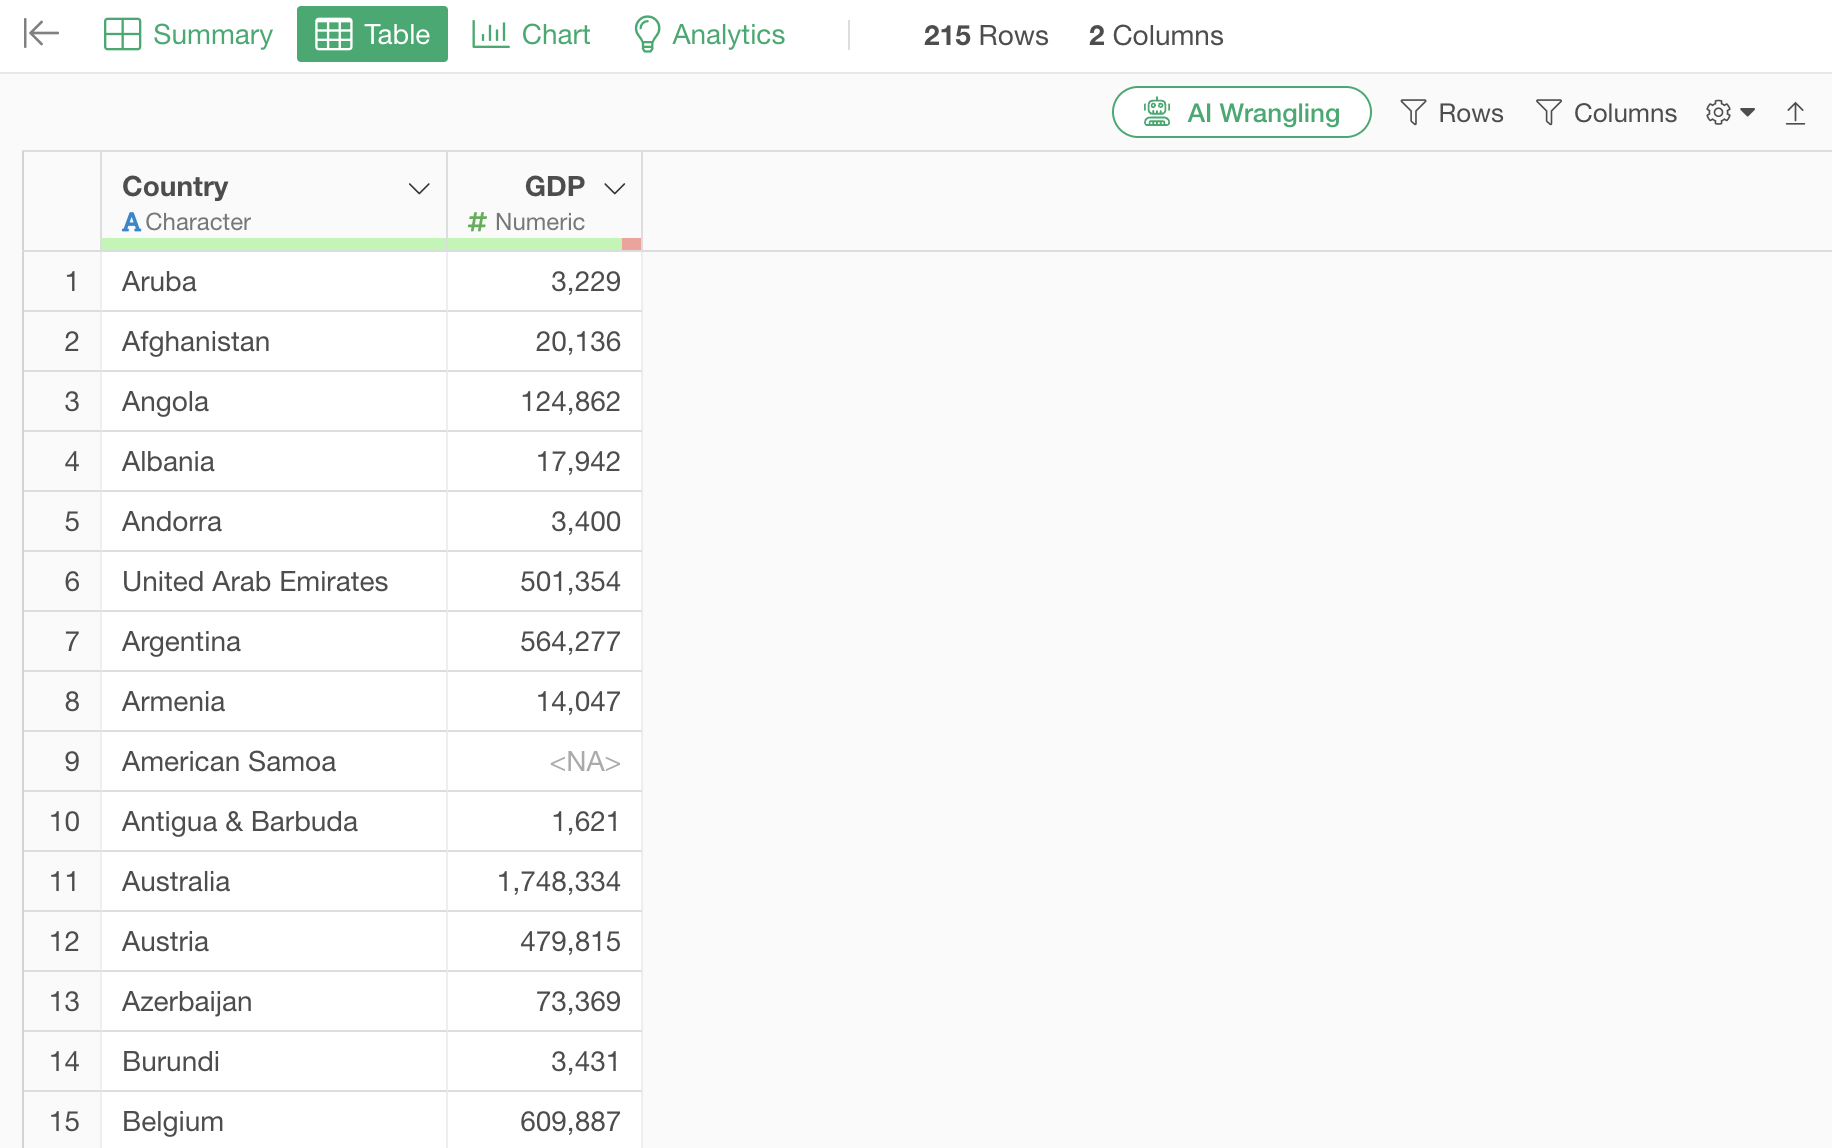Screen dimensions: 1832x1148
Task: Click the Rows funnel icon
Action: click(1413, 113)
